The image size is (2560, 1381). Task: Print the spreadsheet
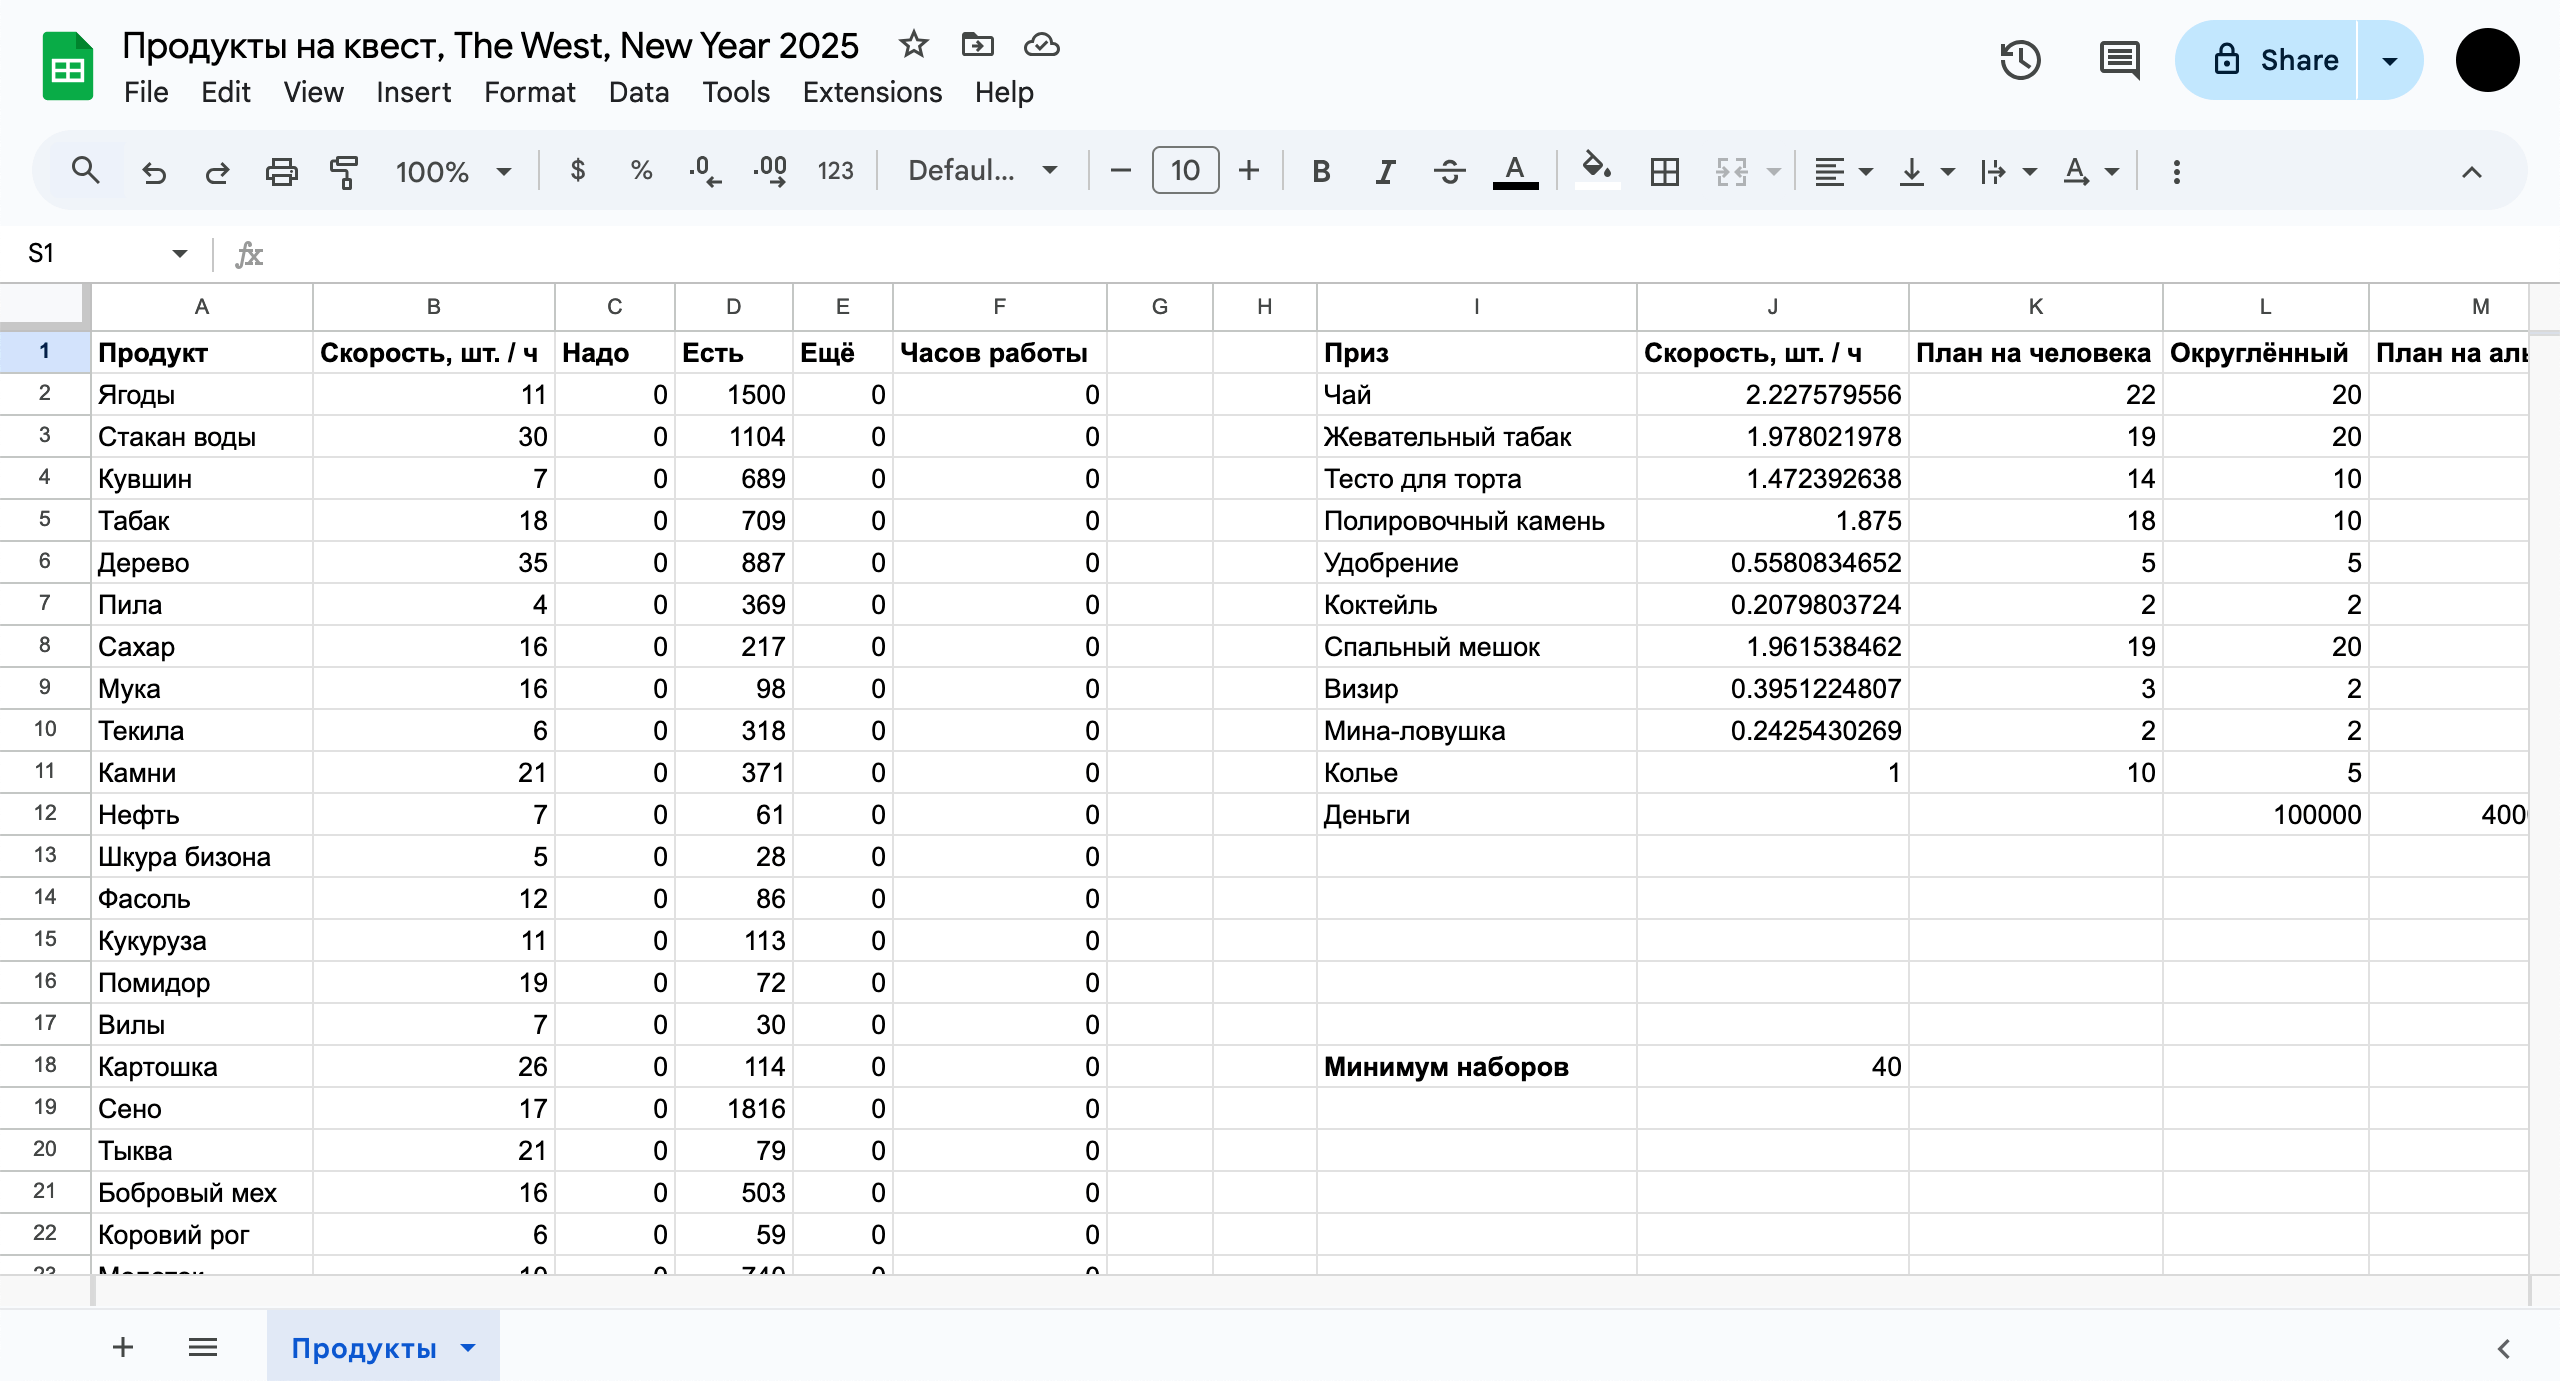point(281,172)
